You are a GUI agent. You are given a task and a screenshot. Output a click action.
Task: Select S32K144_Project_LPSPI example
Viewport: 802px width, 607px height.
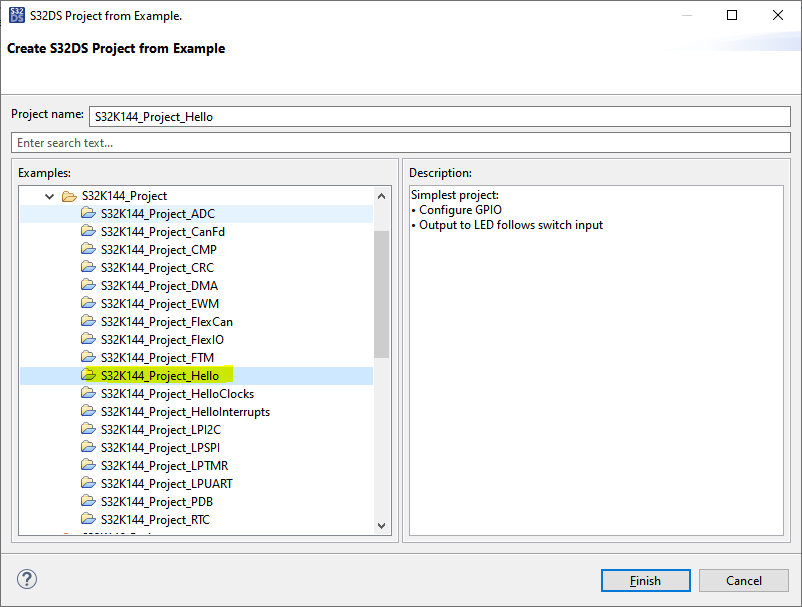click(160, 447)
